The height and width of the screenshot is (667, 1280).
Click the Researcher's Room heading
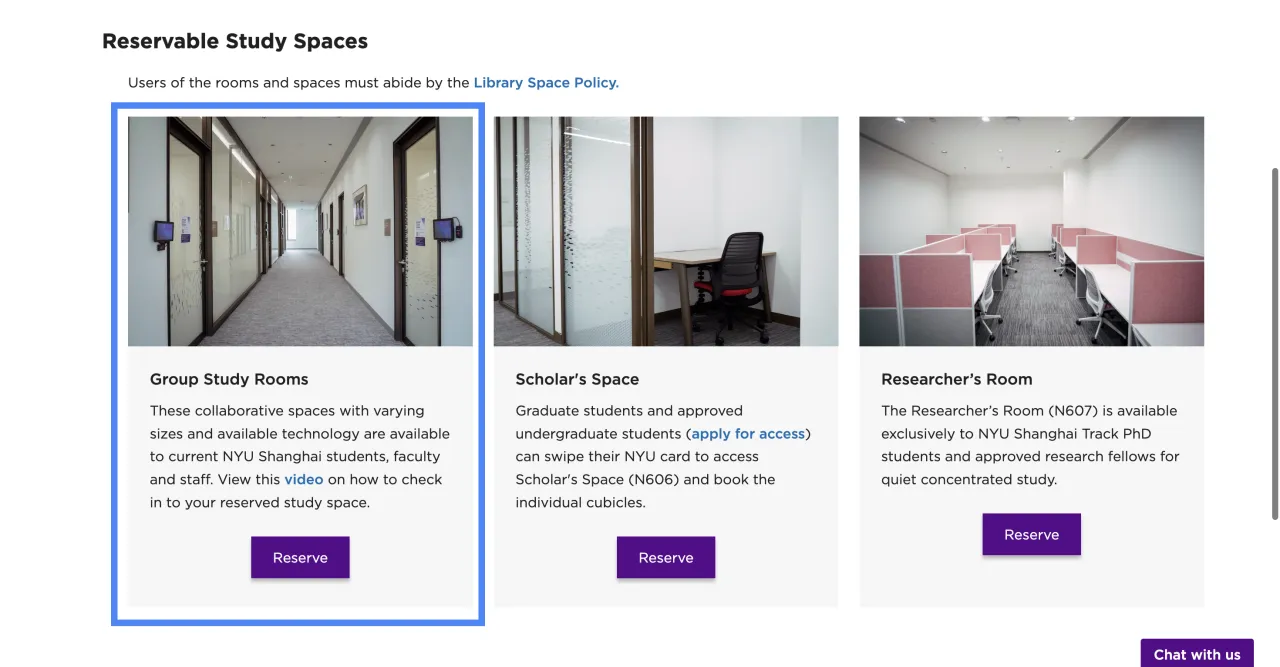coord(956,379)
